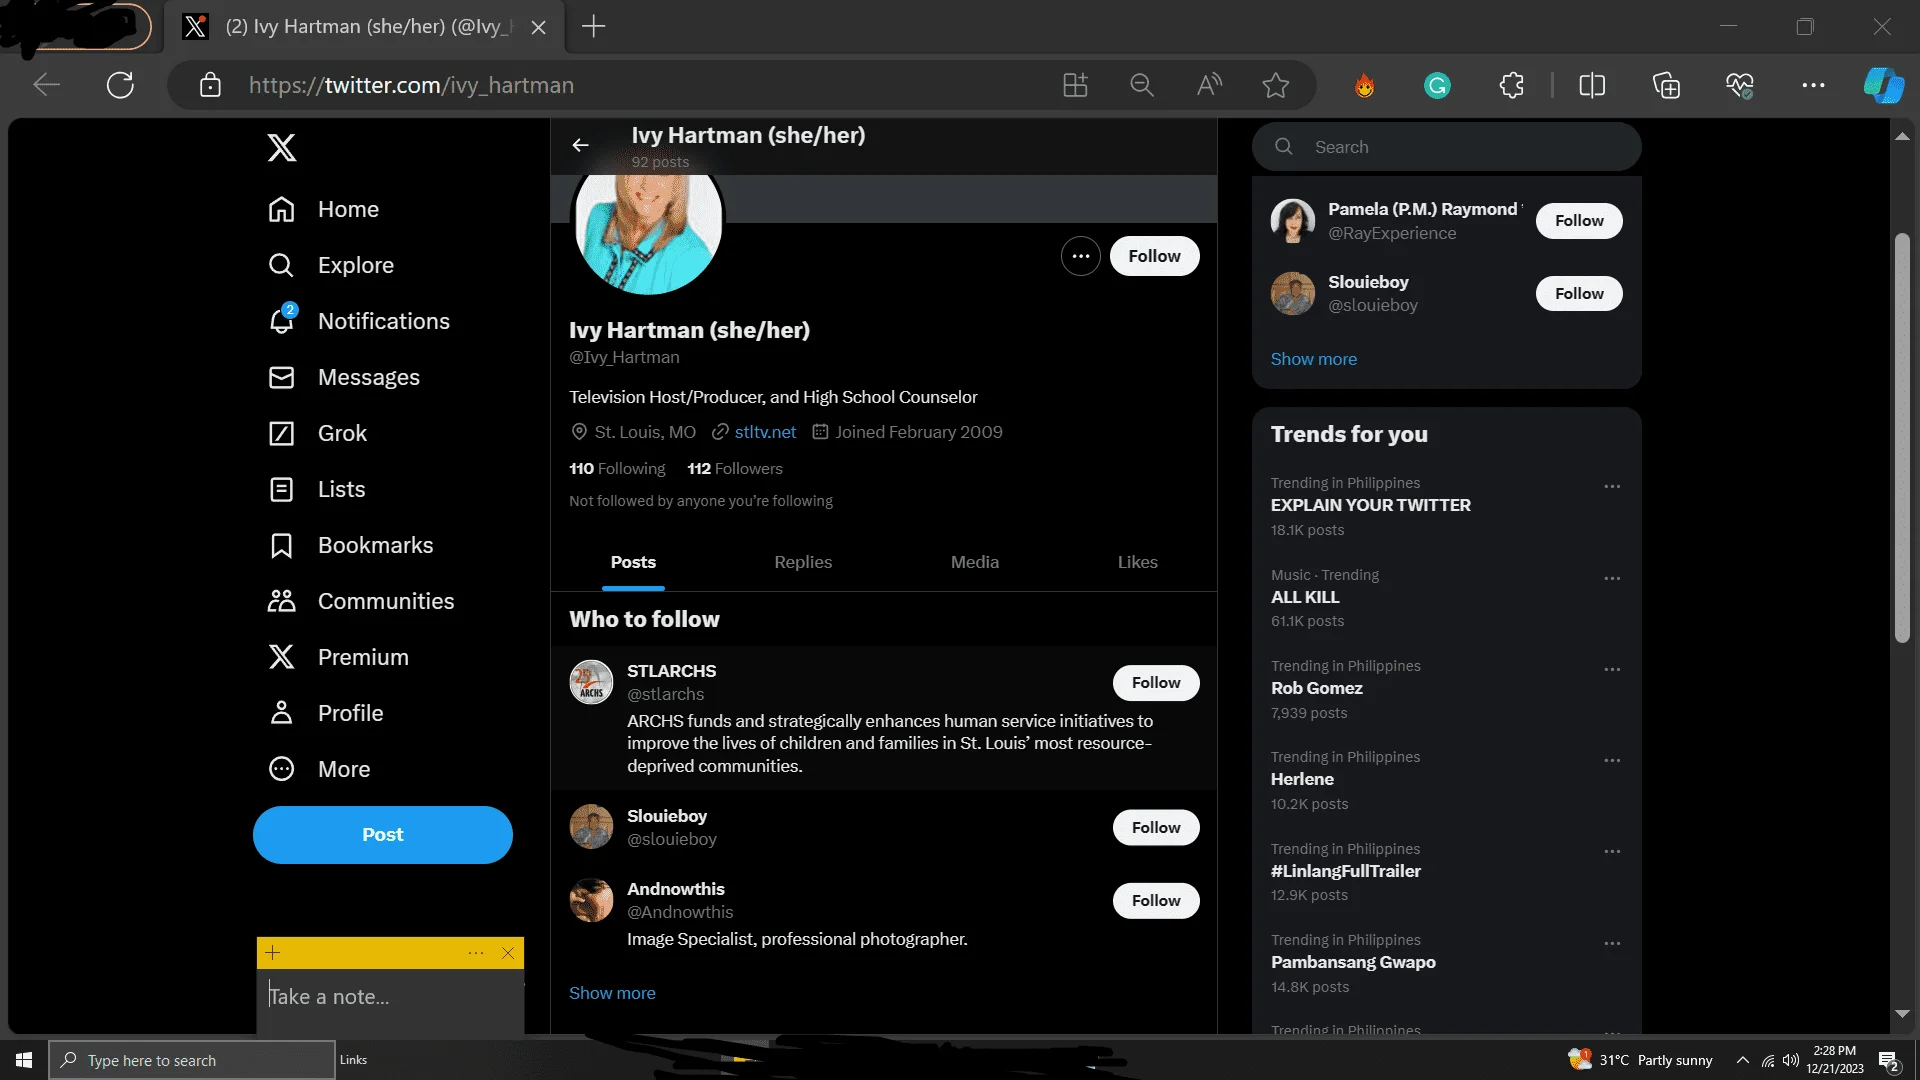1920x1080 pixels.
Task: Click the Windows taskbar search box
Action: 192,1060
